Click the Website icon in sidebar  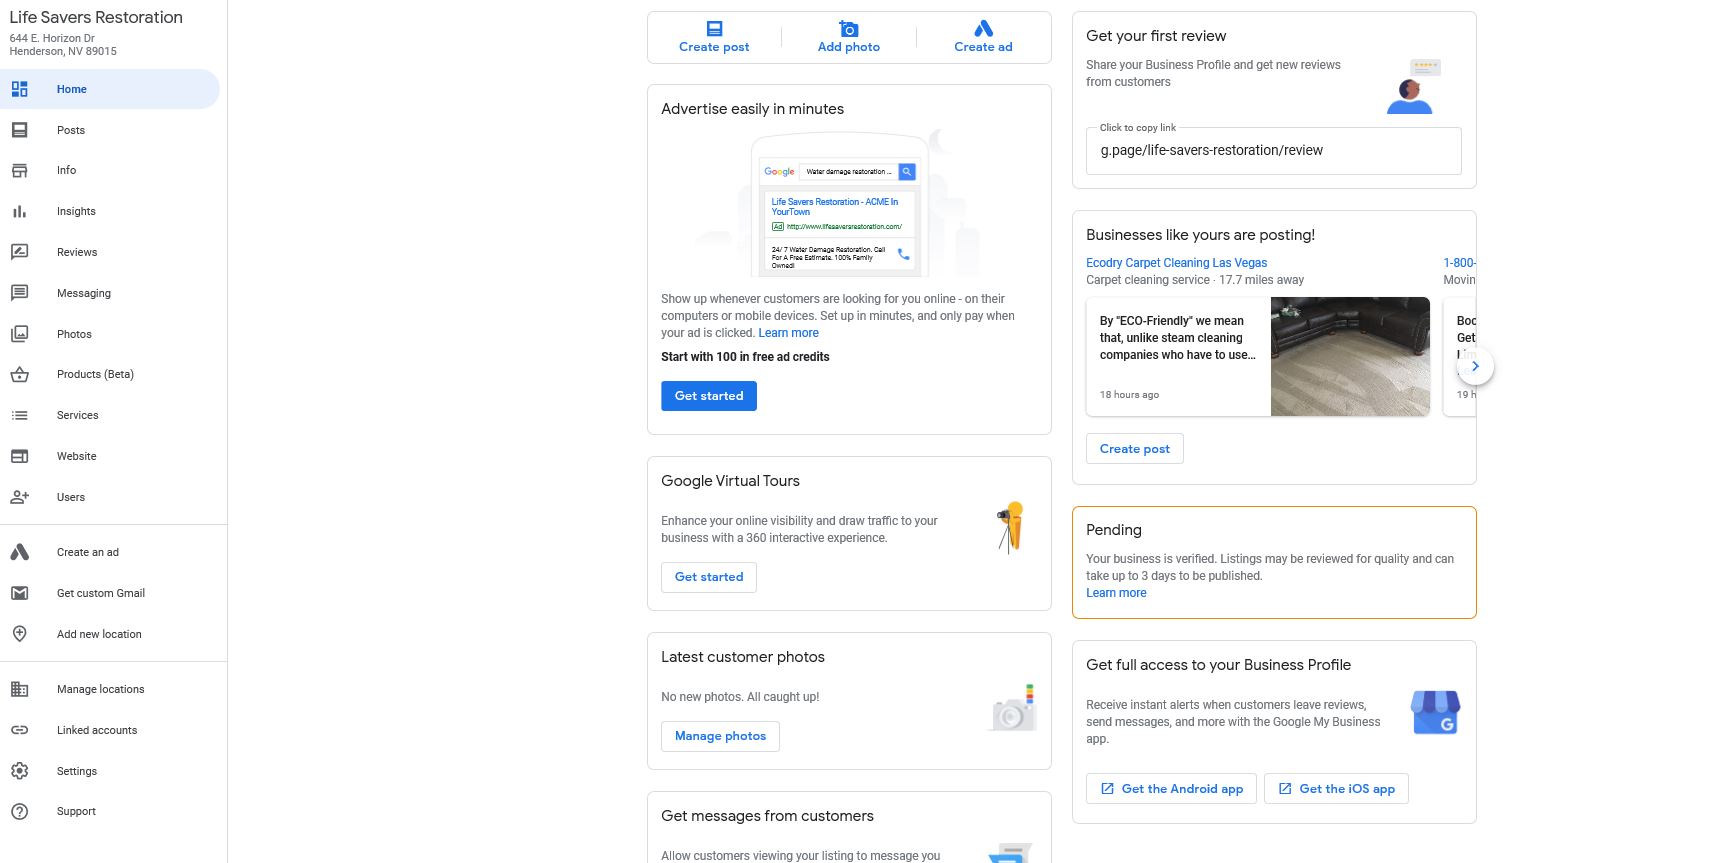click(19, 456)
